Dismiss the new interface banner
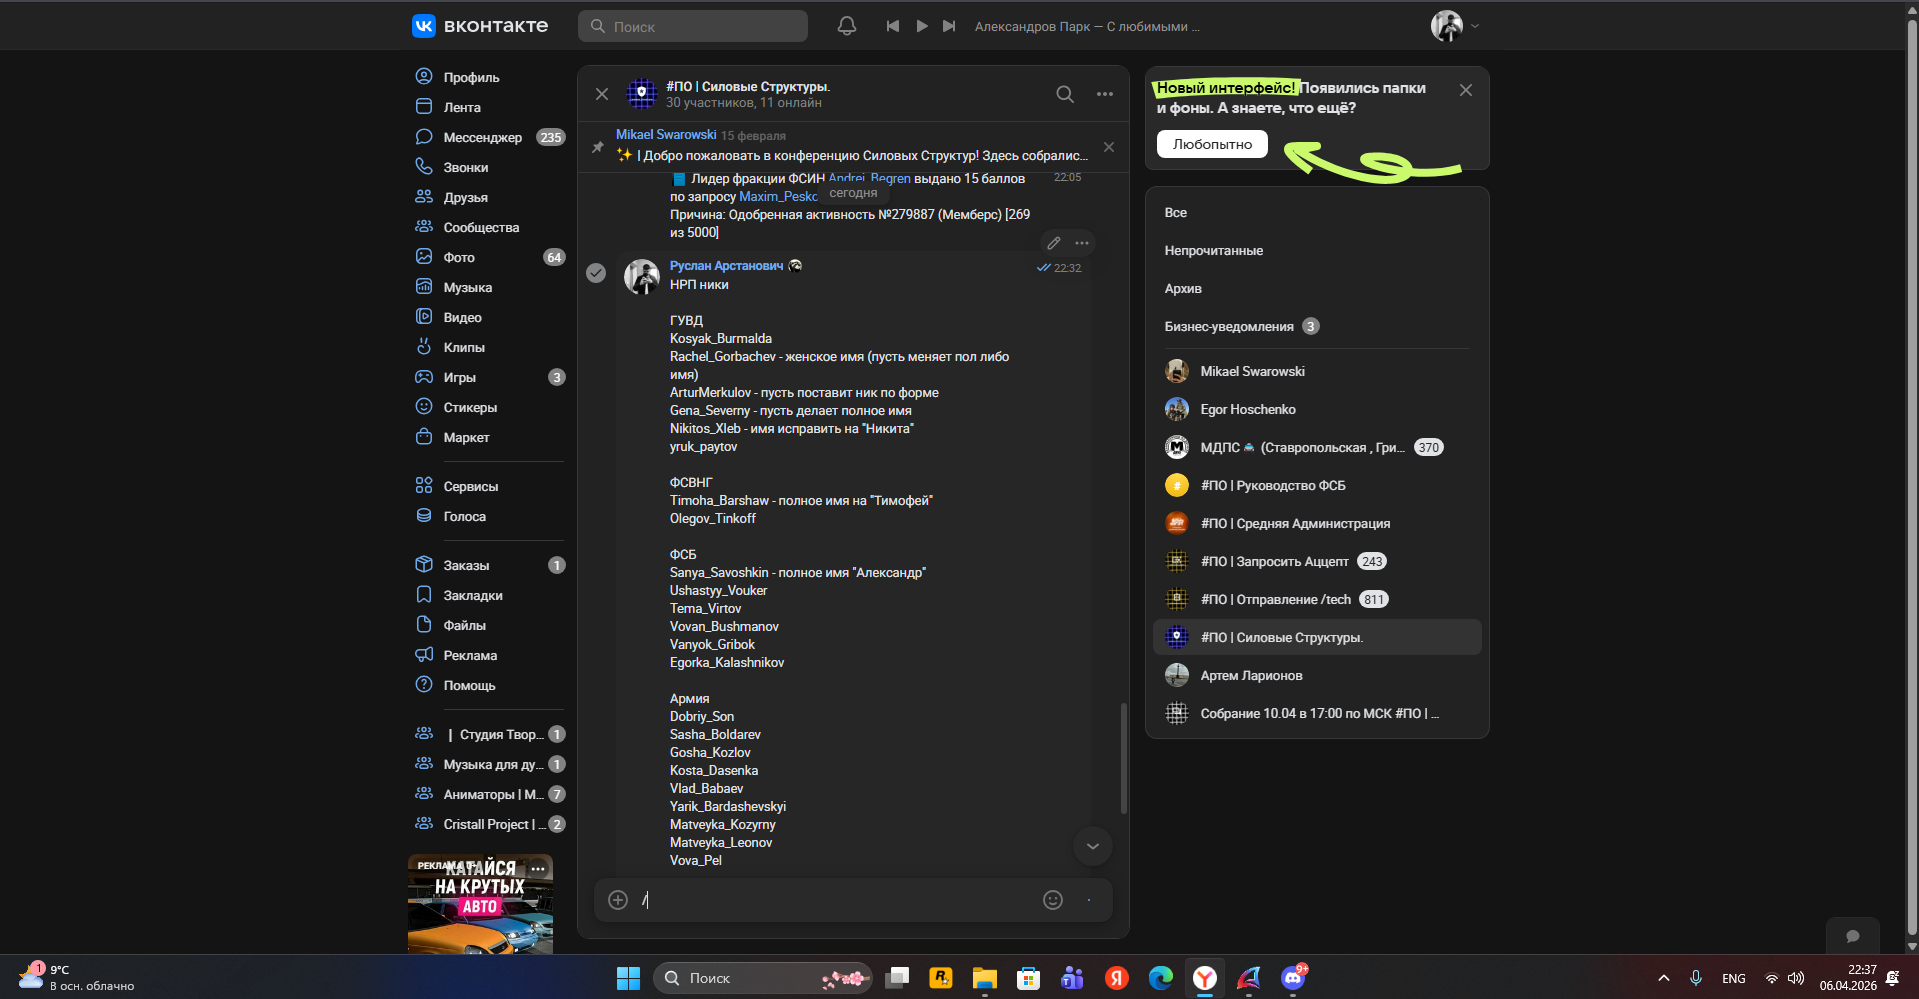Image resolution: width=1919 pixels, height=999 pixels. (1466, 90)
